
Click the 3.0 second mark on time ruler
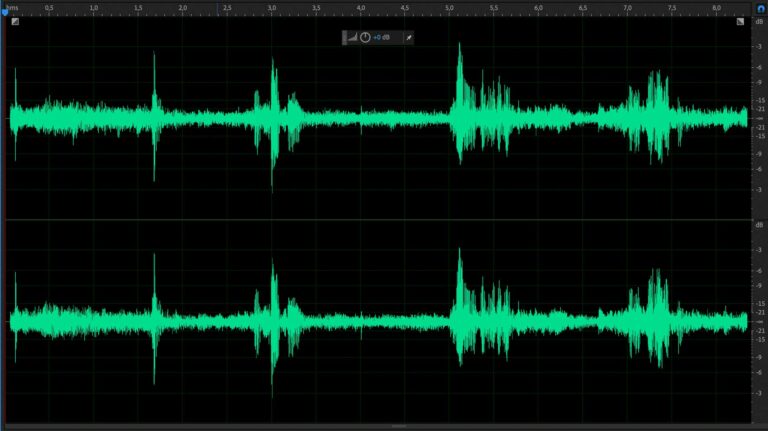[272, 8]
